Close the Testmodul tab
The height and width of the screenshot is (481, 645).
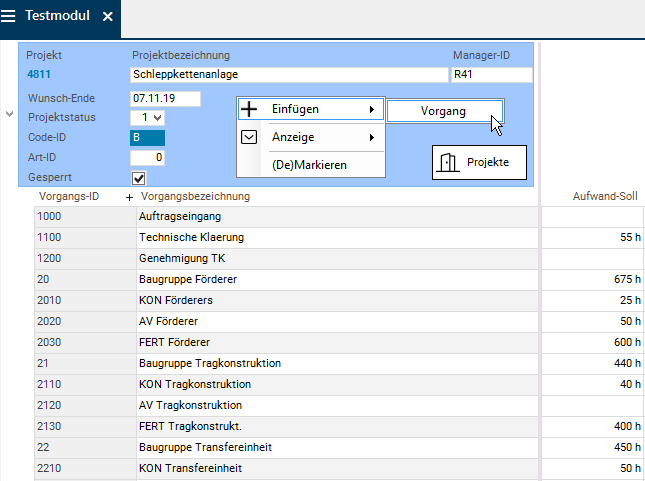click(108, 16)
